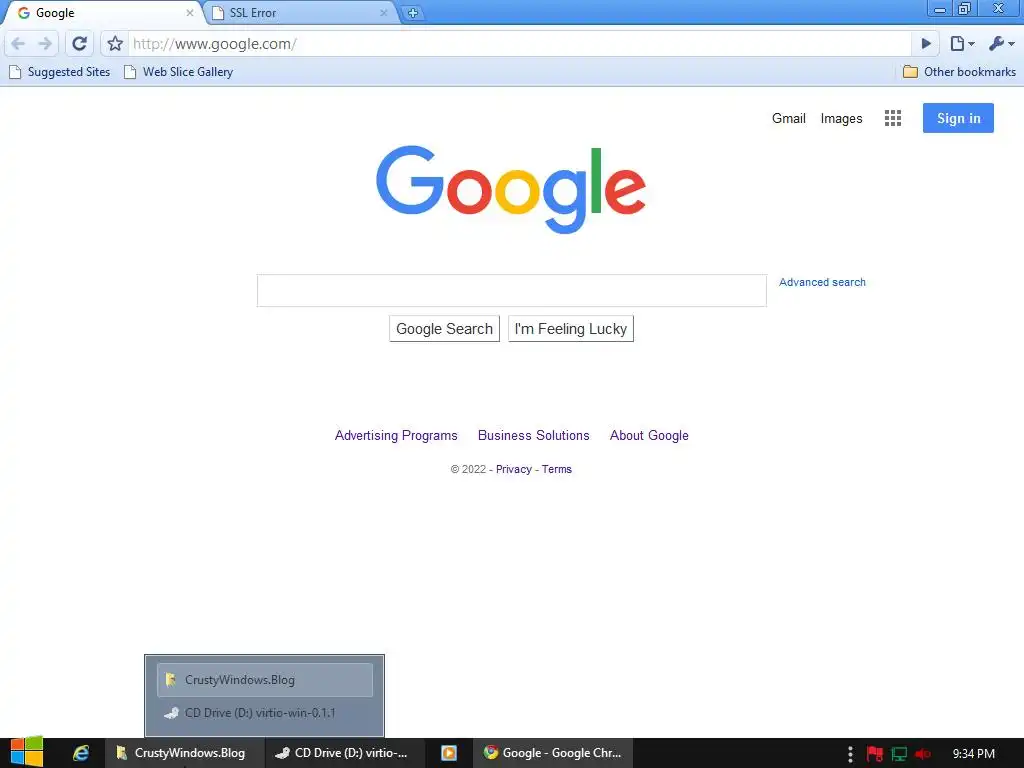Image resolution: width=1024 pixels, height=768 pixels.
Task: Select CD Drive (D:) virtio-win-0.1.1 popup entry
Action: 264,712
